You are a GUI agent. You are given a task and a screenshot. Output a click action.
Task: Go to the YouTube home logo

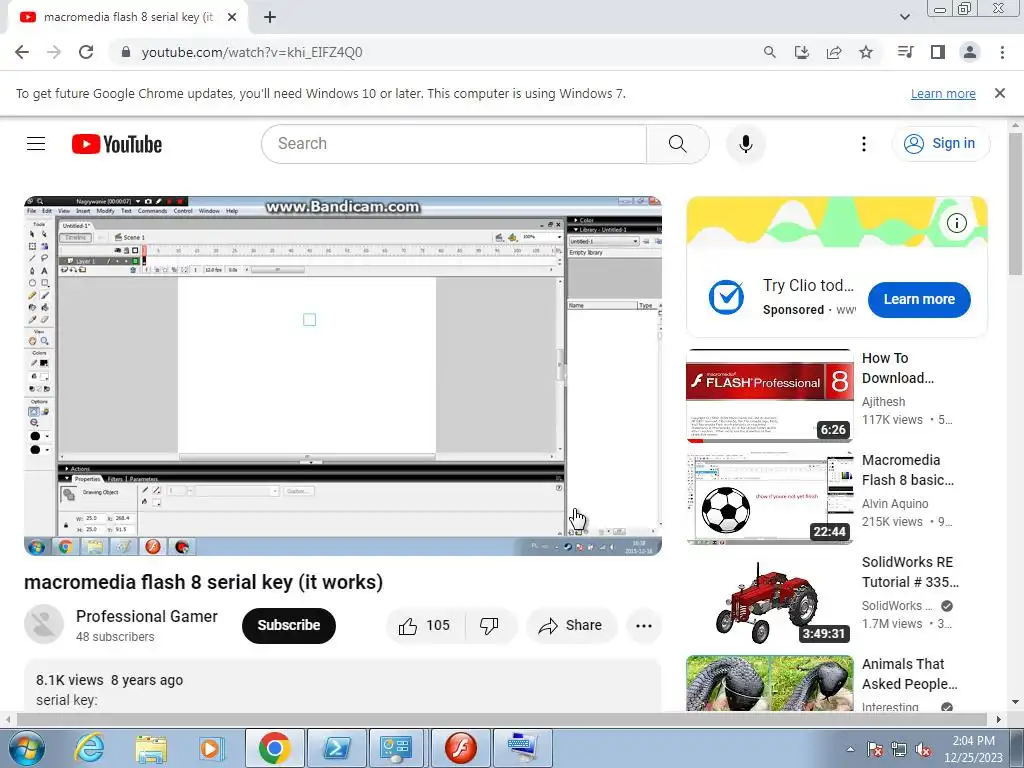[117, 144]
